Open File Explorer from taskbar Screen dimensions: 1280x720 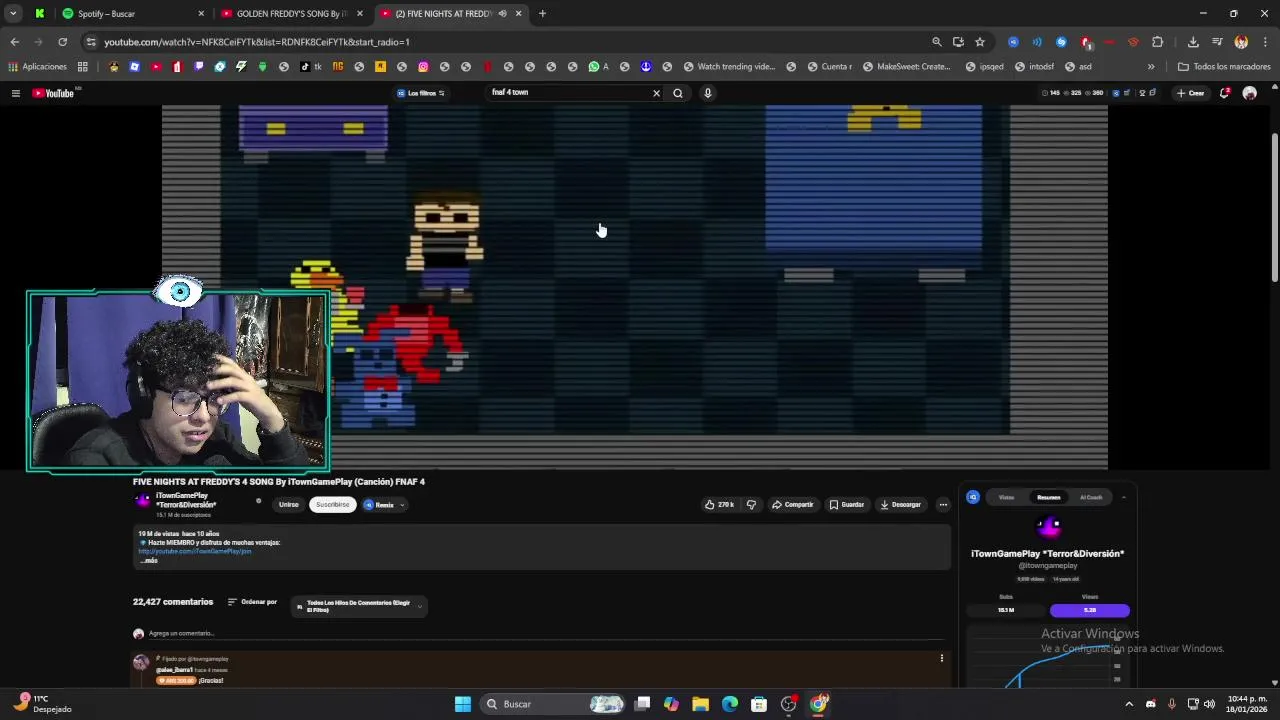700,704
